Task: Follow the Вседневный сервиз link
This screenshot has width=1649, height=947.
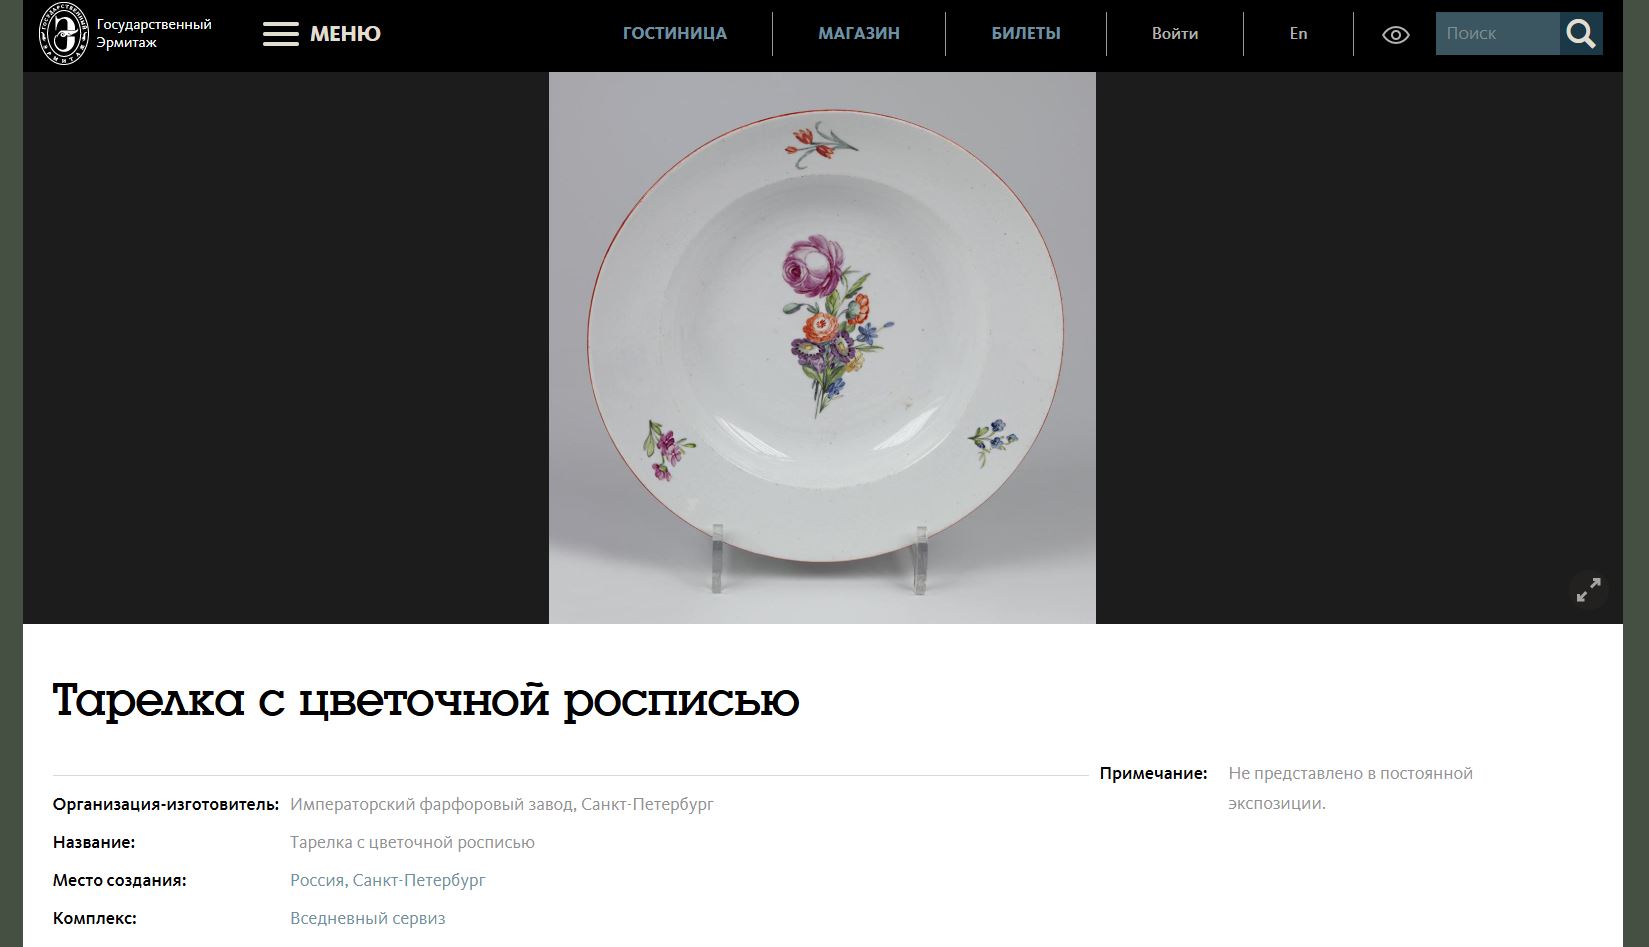Action: [x=368, y=918]
